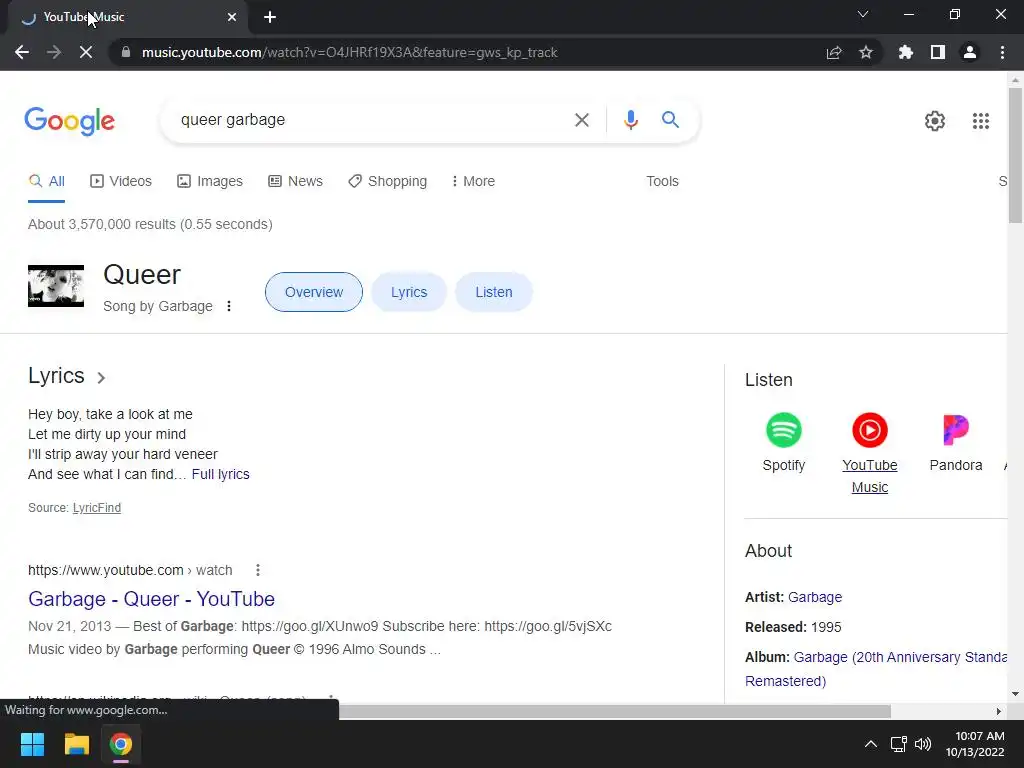Image resolution: width=1024 pixels, height=768 pixels.
Task: Open options for the youtube.com watch result
Action: [258, 570]
